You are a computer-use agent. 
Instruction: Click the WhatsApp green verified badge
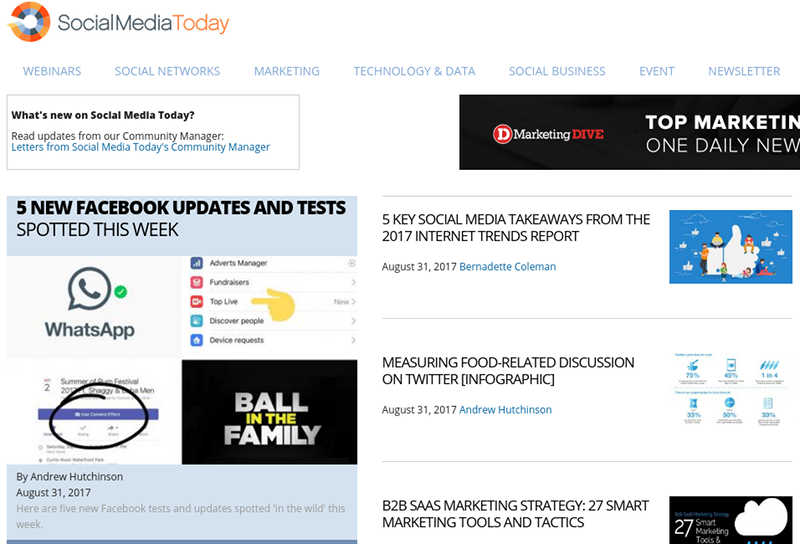(x=121, y=292)
